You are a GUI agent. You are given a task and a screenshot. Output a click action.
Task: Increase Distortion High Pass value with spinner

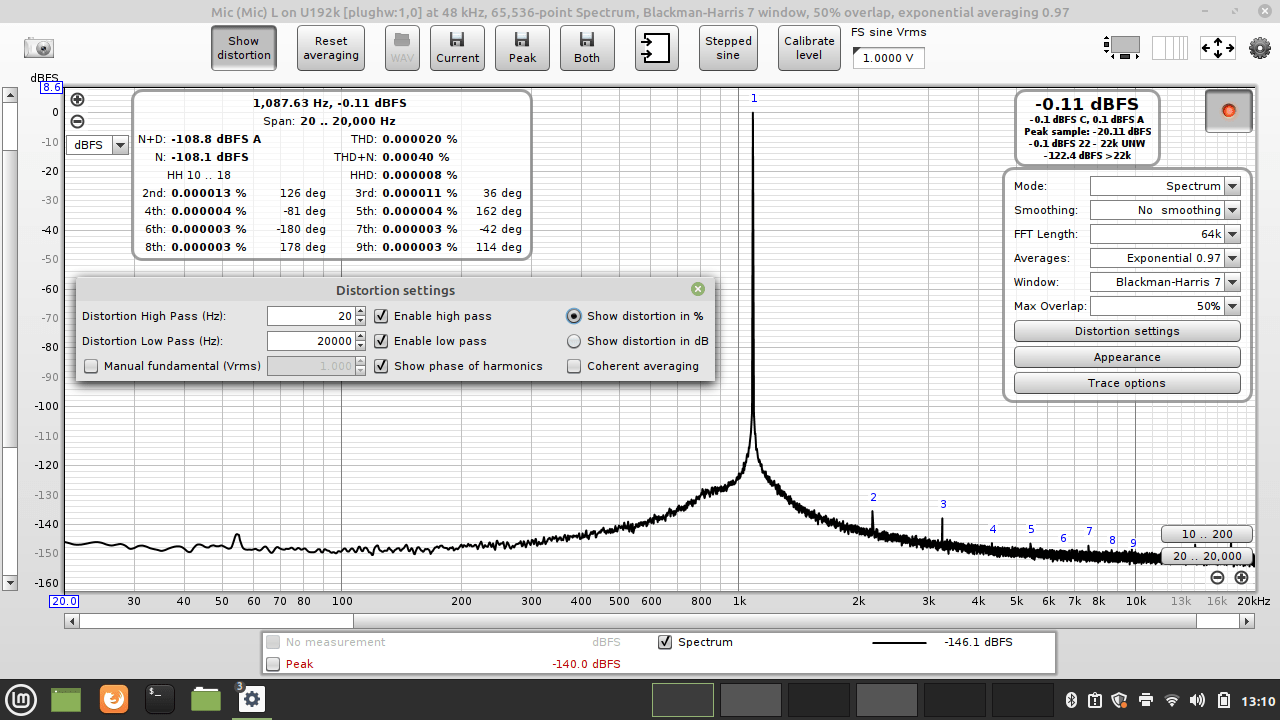coord(361,311)
